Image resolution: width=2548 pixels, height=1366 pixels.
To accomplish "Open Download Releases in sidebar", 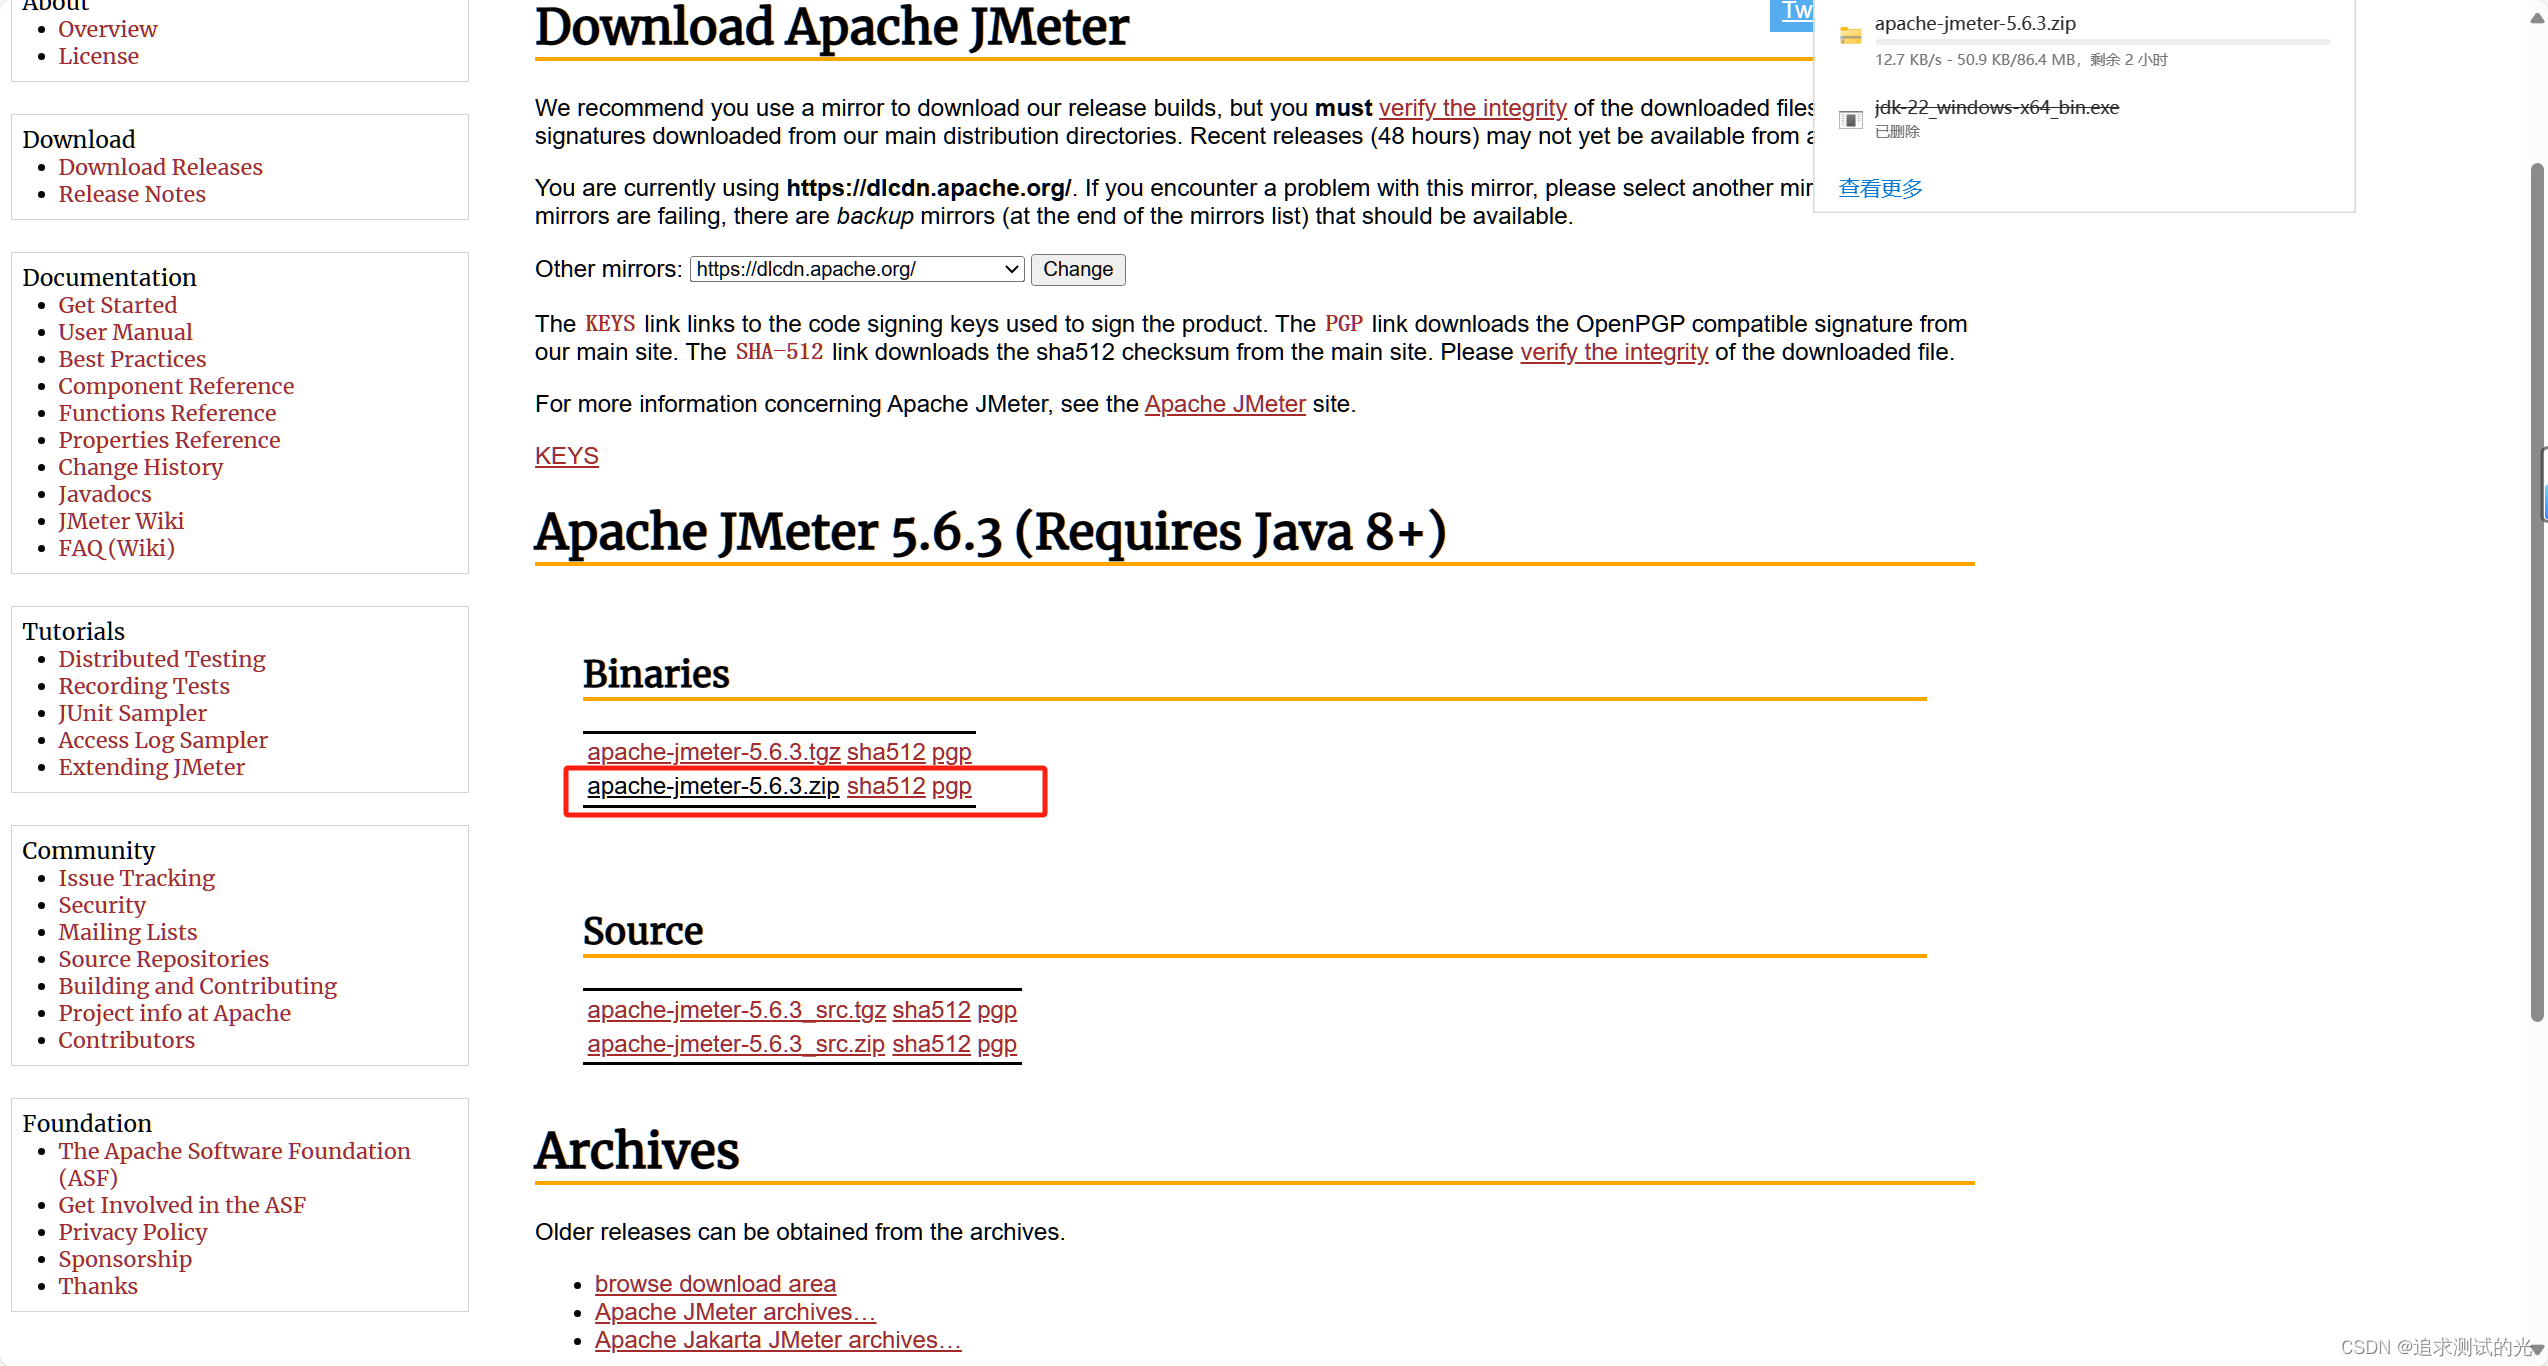I will [x=160, y=167].
